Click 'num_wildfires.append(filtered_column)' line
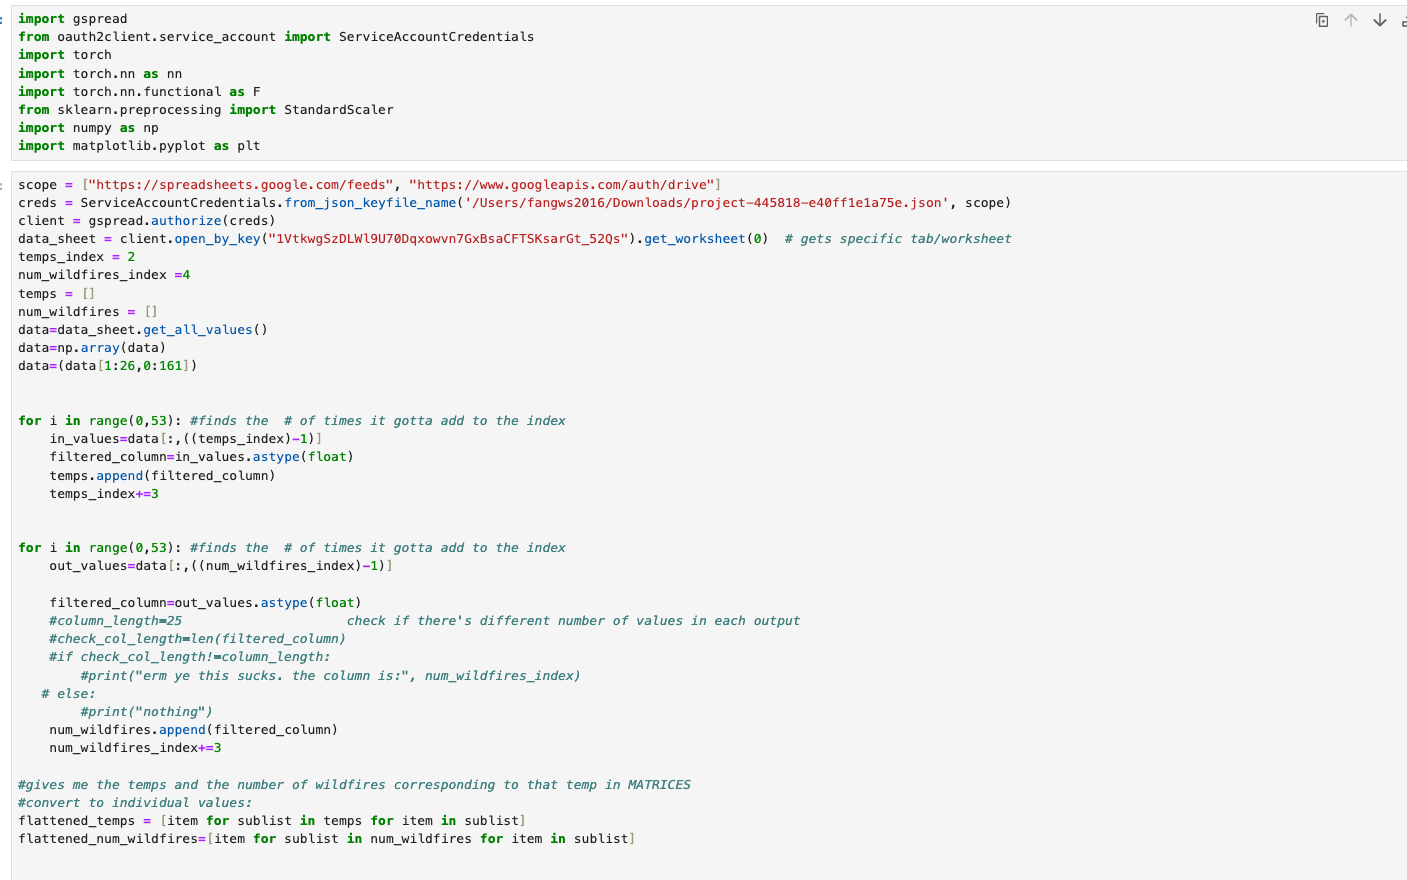This screenshot has width=1407, height=880. [194, 730]
